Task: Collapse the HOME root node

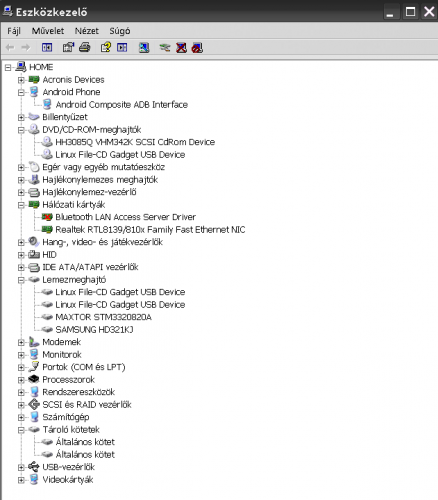Action: pos(8,68)
